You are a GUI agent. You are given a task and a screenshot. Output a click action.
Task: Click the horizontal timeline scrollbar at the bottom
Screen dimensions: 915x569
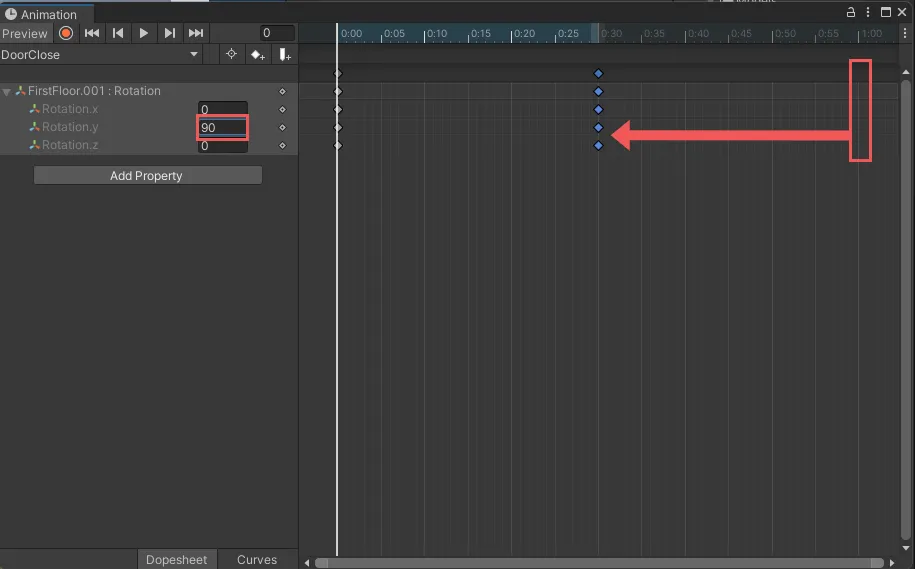(x=598, y=563)
